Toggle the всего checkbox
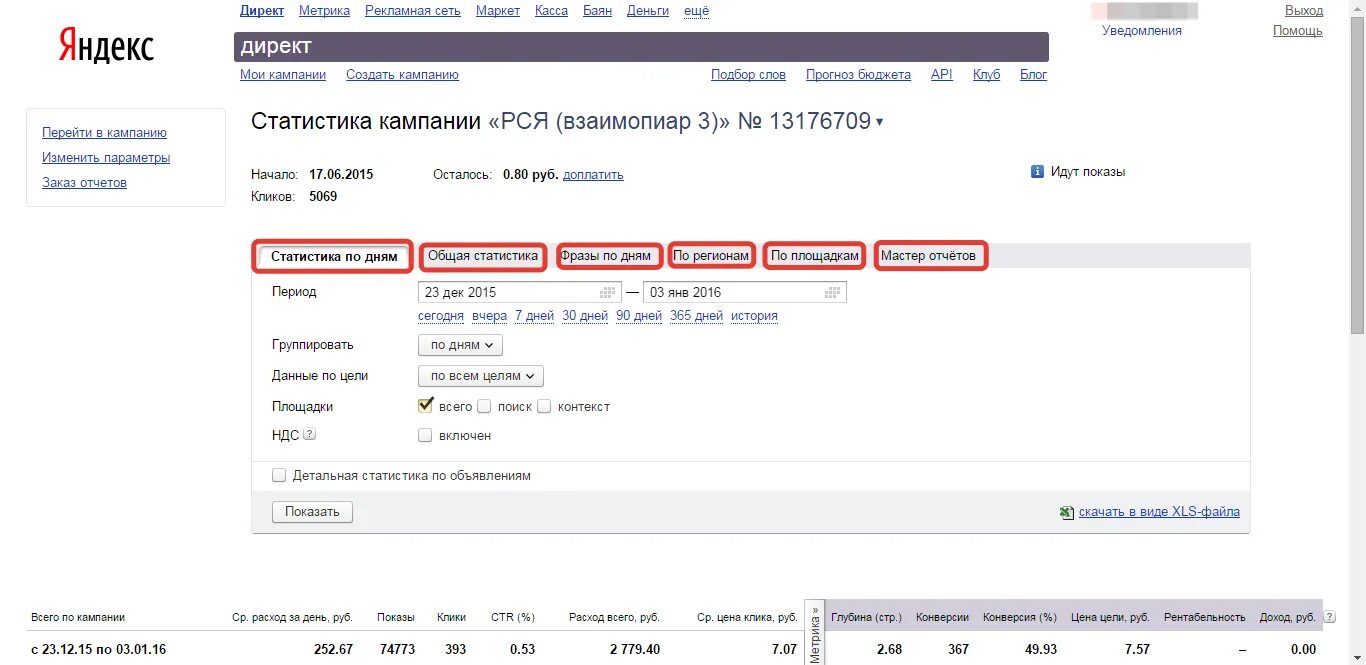The height and width of the screenshot is (665, 1366). click(425, 406)
